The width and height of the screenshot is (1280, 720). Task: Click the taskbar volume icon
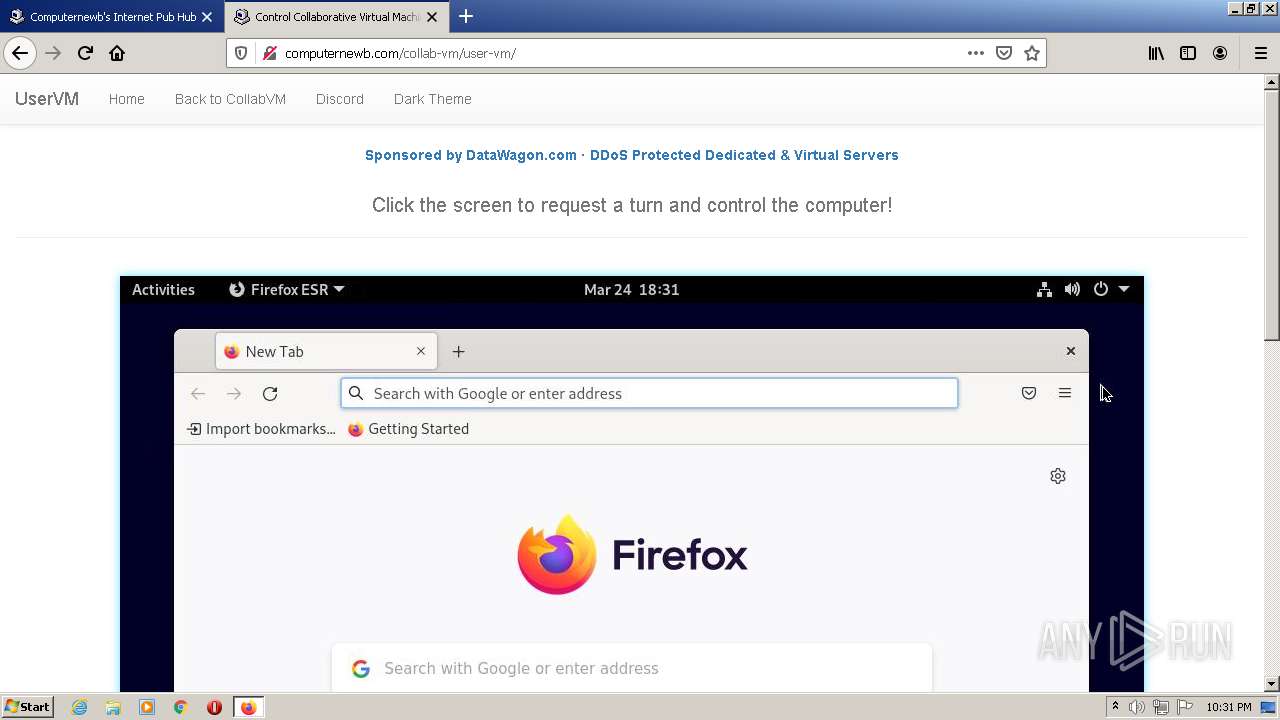[x=1136, y=707]
